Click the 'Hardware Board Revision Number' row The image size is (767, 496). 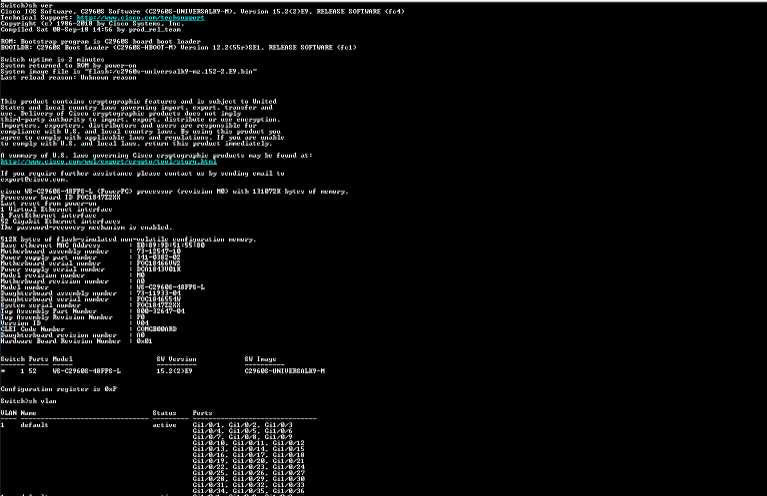coord(76,341)
